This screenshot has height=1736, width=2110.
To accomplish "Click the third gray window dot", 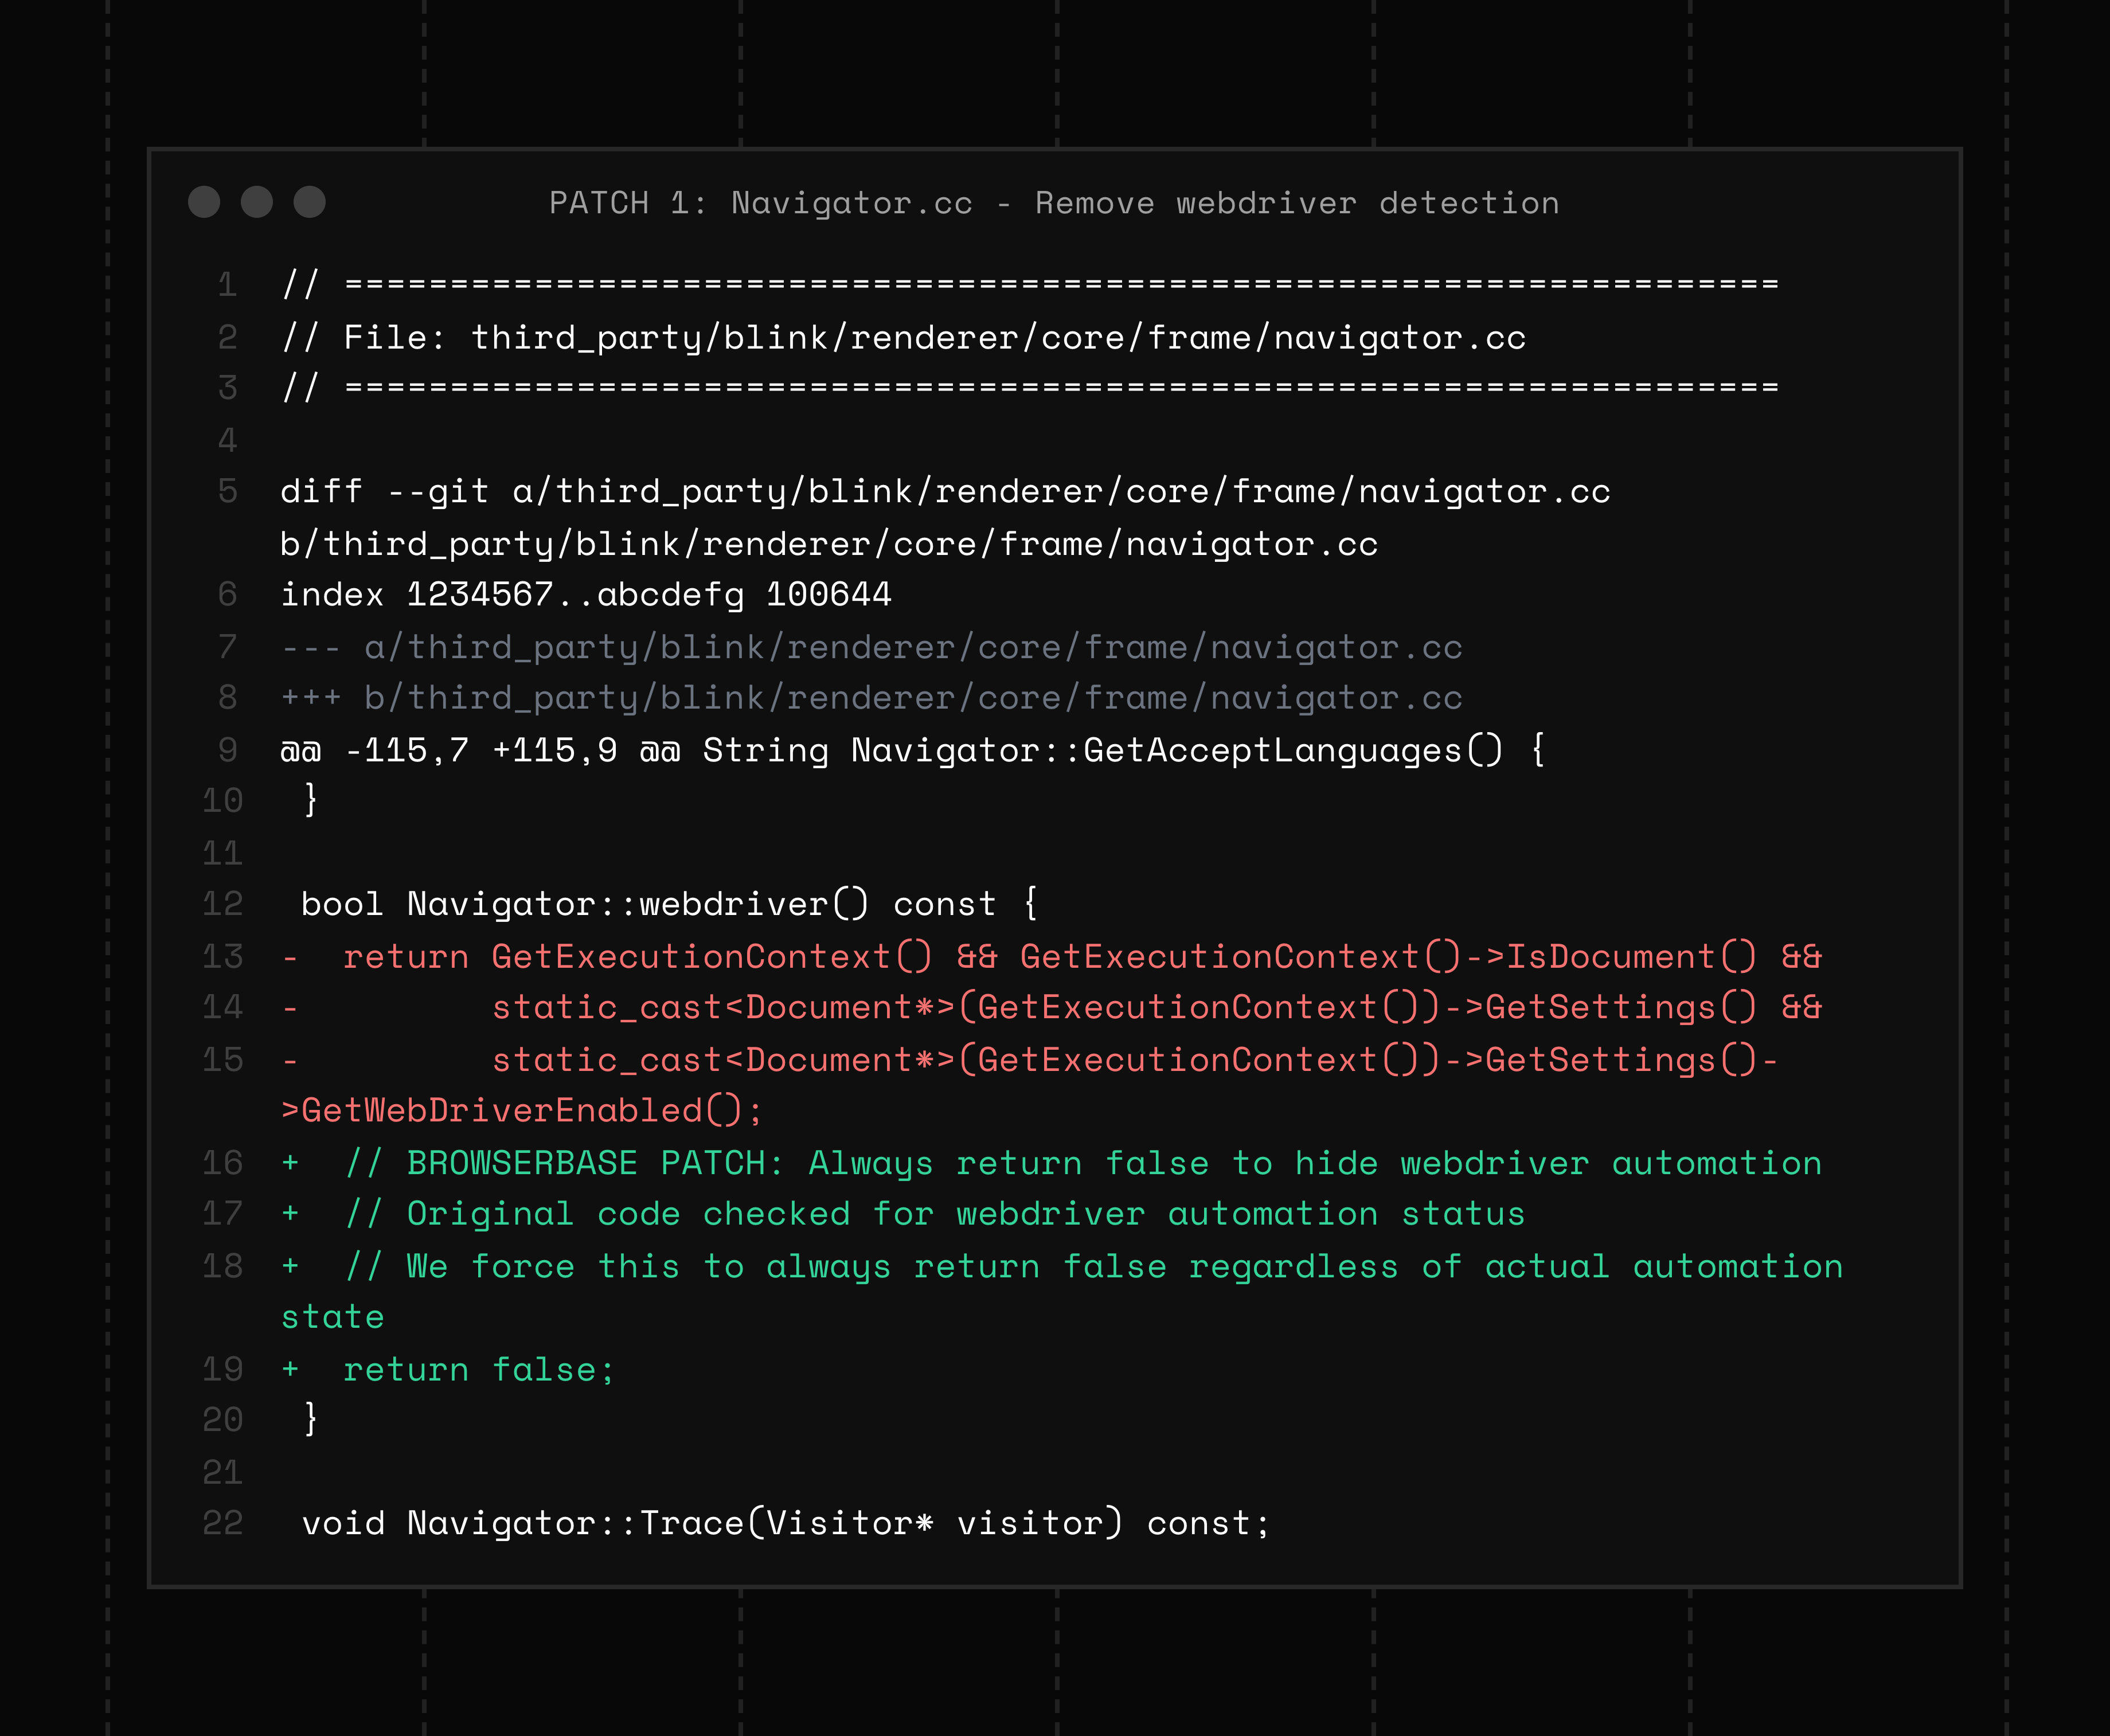I will click(x=309, y=202).
